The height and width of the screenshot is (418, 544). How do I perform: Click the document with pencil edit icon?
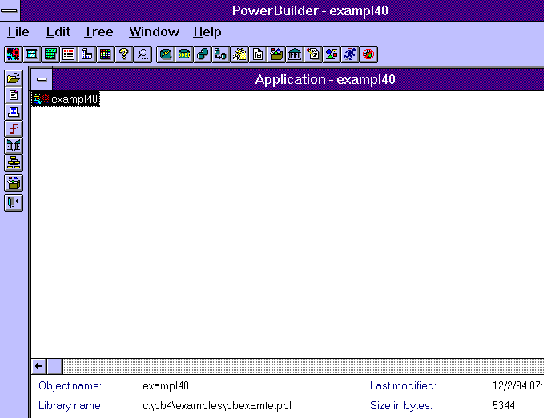(x=313, y=54)
